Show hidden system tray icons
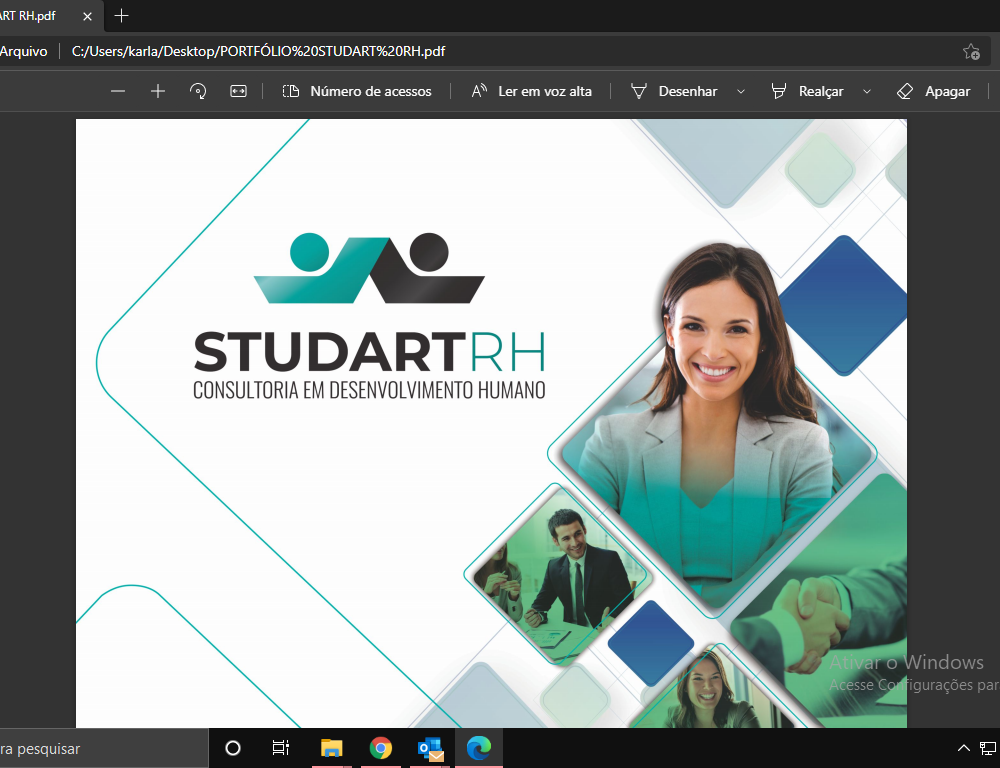The image size is (1000, 768). [x=964, y=748]
